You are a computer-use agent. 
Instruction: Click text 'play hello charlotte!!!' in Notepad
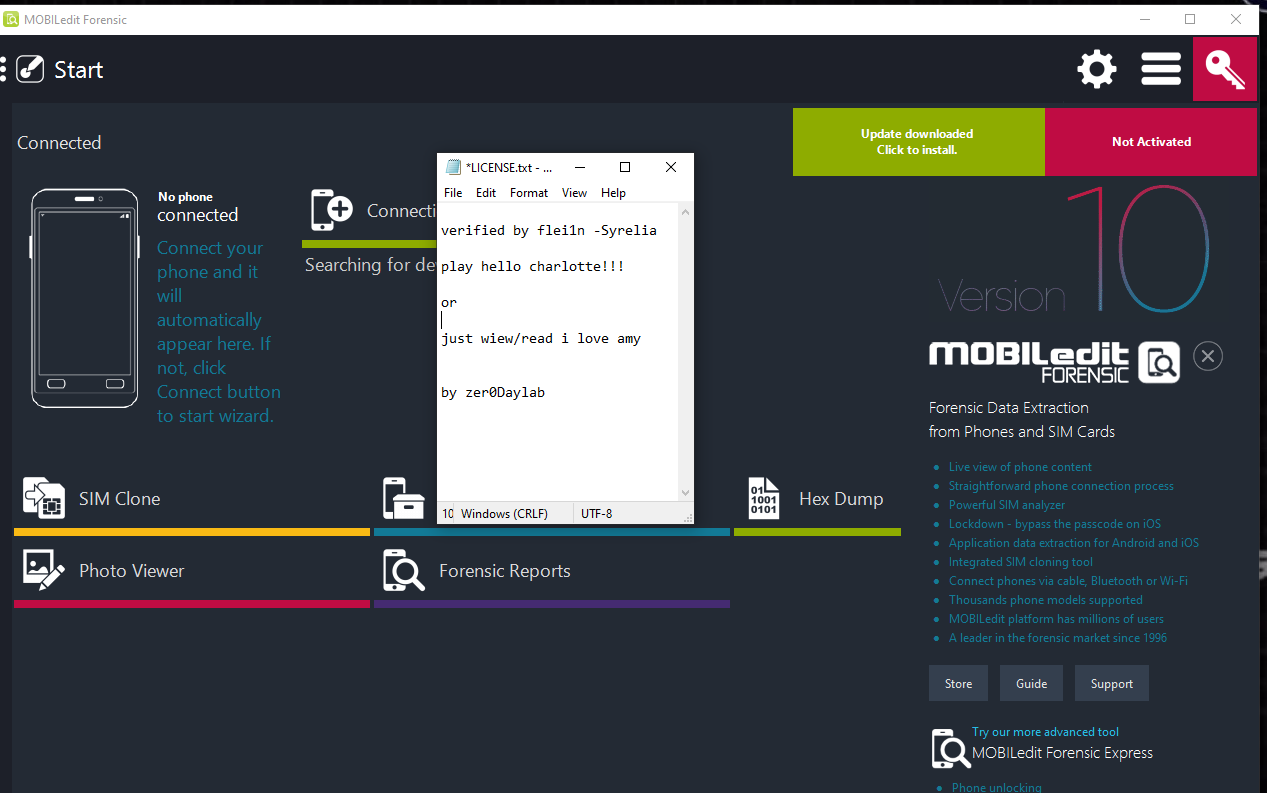pyautogui.click(x=533, y=267)
